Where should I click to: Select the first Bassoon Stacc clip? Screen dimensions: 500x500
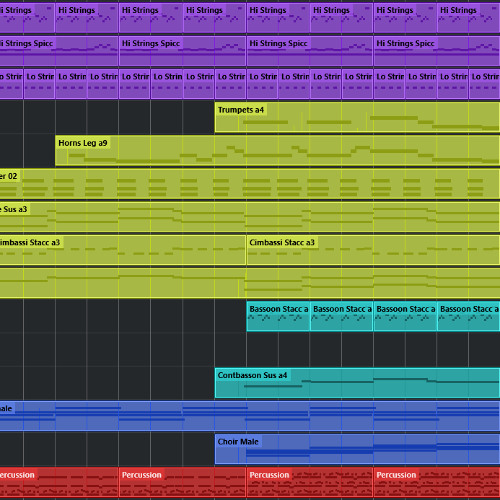278,317
